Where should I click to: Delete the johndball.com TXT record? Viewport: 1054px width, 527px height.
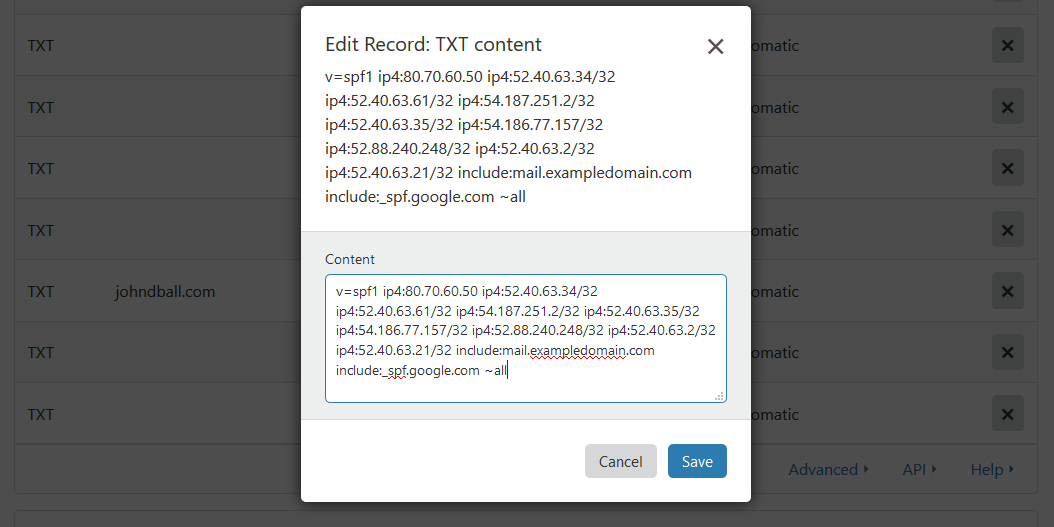(x=1008, y=291)
